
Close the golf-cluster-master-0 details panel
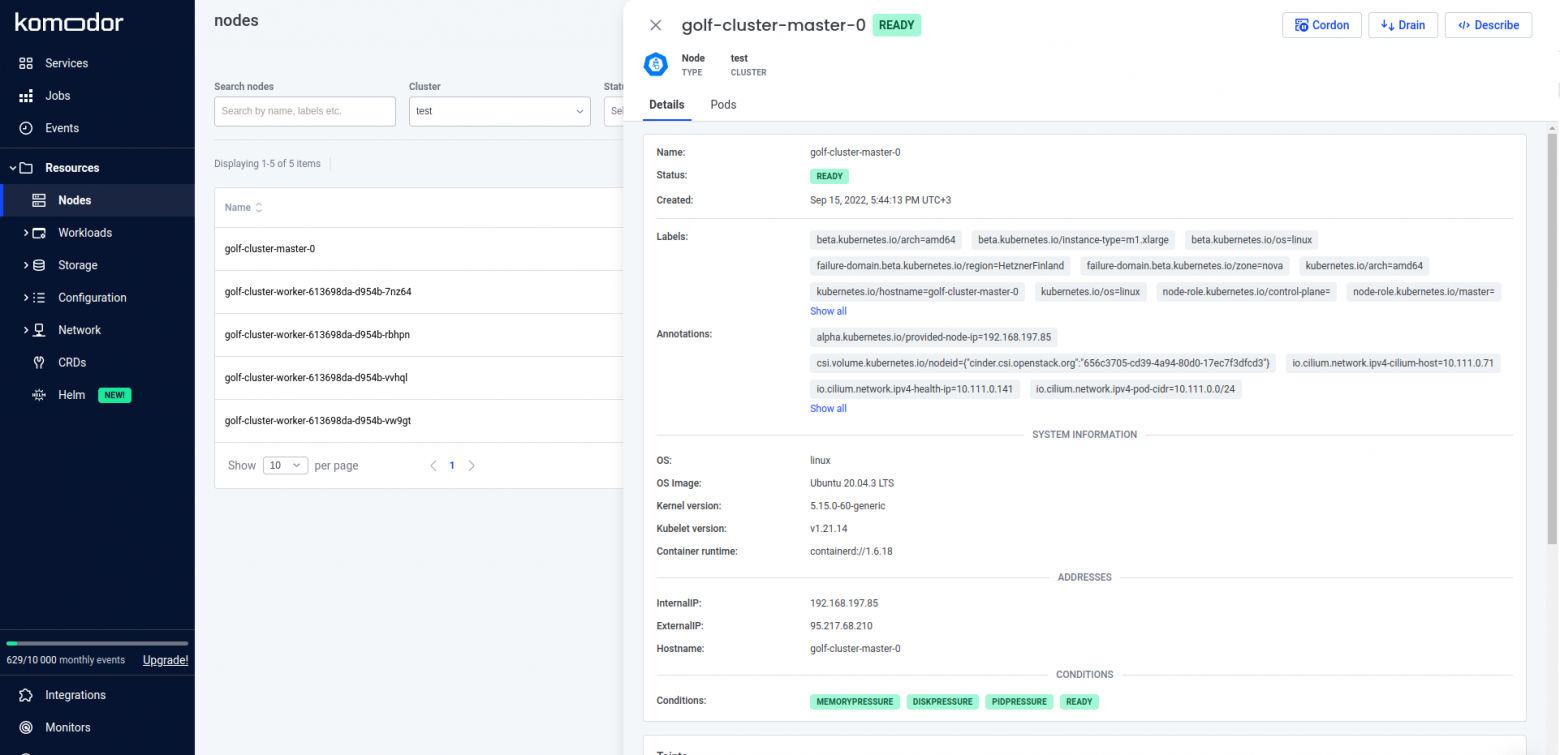pos(656,25)
